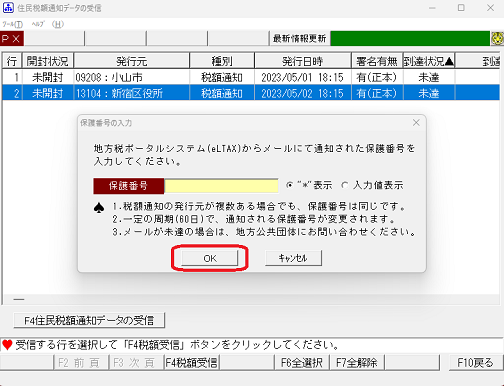Sort by the 到達状況 column header
504x386 pixels.
click(x=429, y=61)
